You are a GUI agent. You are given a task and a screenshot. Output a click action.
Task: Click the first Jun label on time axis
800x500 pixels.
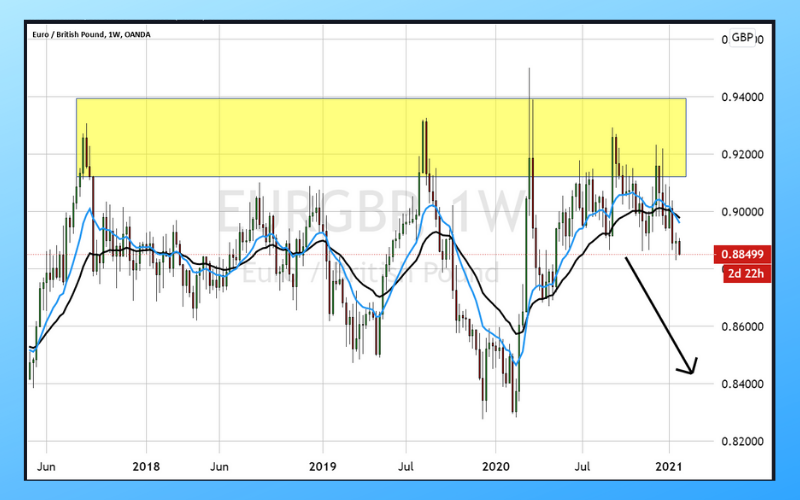tap(45, 466)
